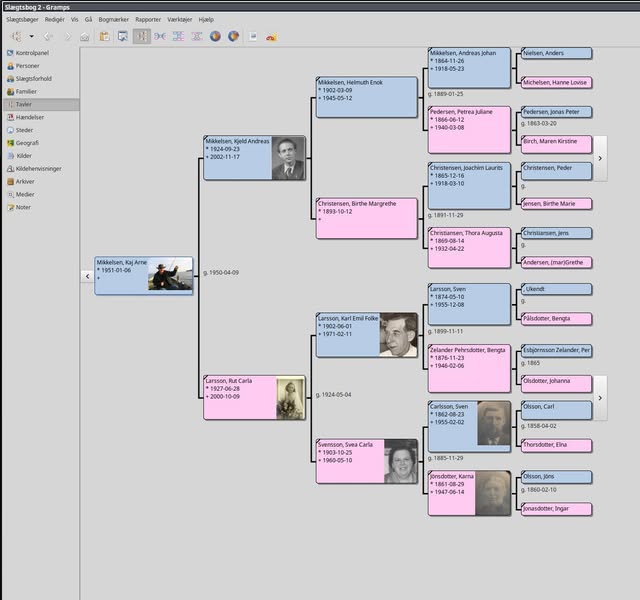Open the recent trees dropdown arrow
The height and width of the screenshot is (600, 640).
(x=31, y=37)
